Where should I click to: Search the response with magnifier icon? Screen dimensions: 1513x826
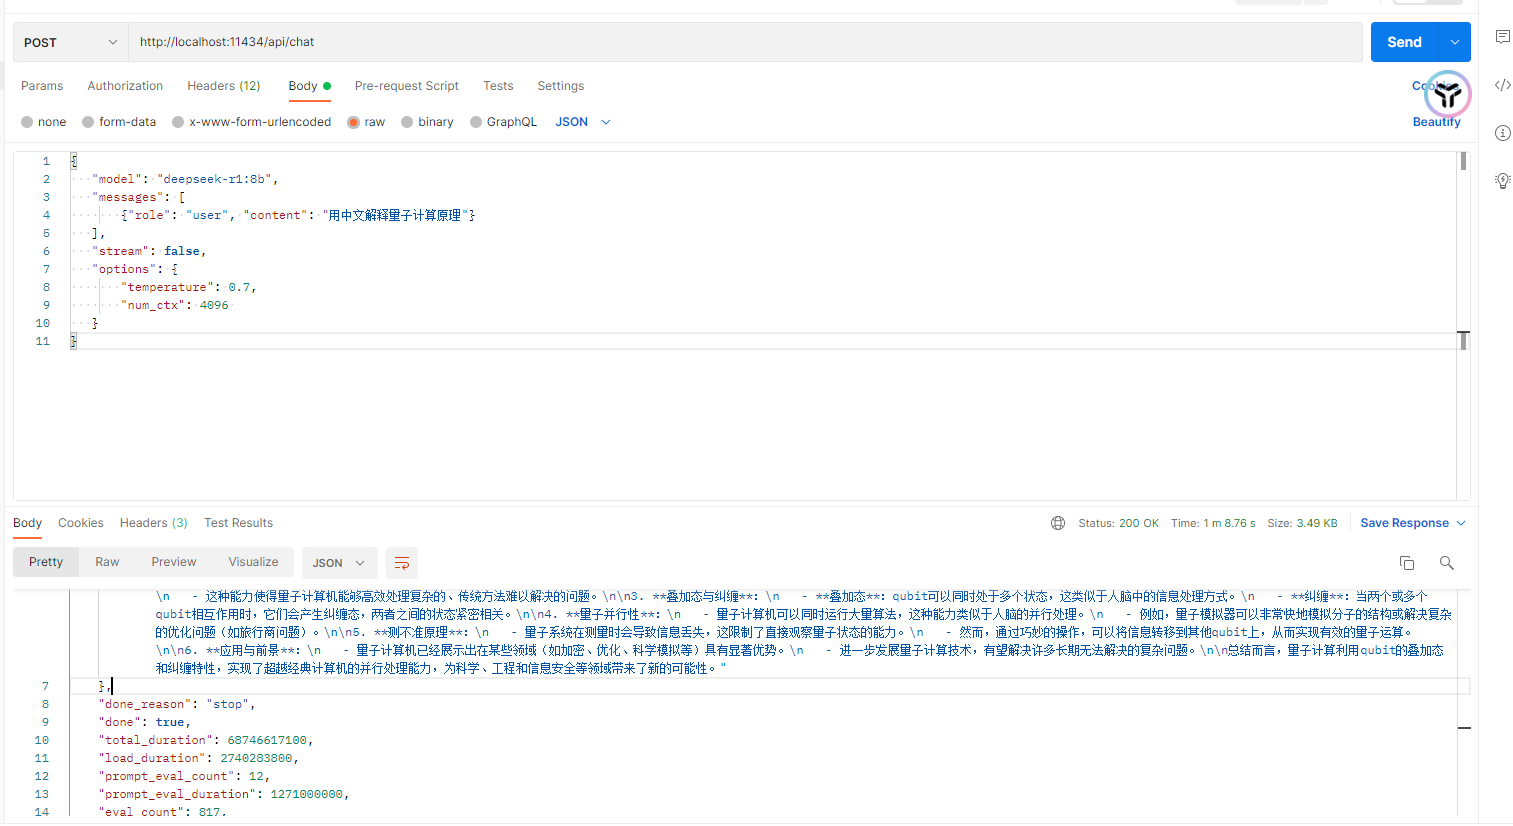[1446, 563]
